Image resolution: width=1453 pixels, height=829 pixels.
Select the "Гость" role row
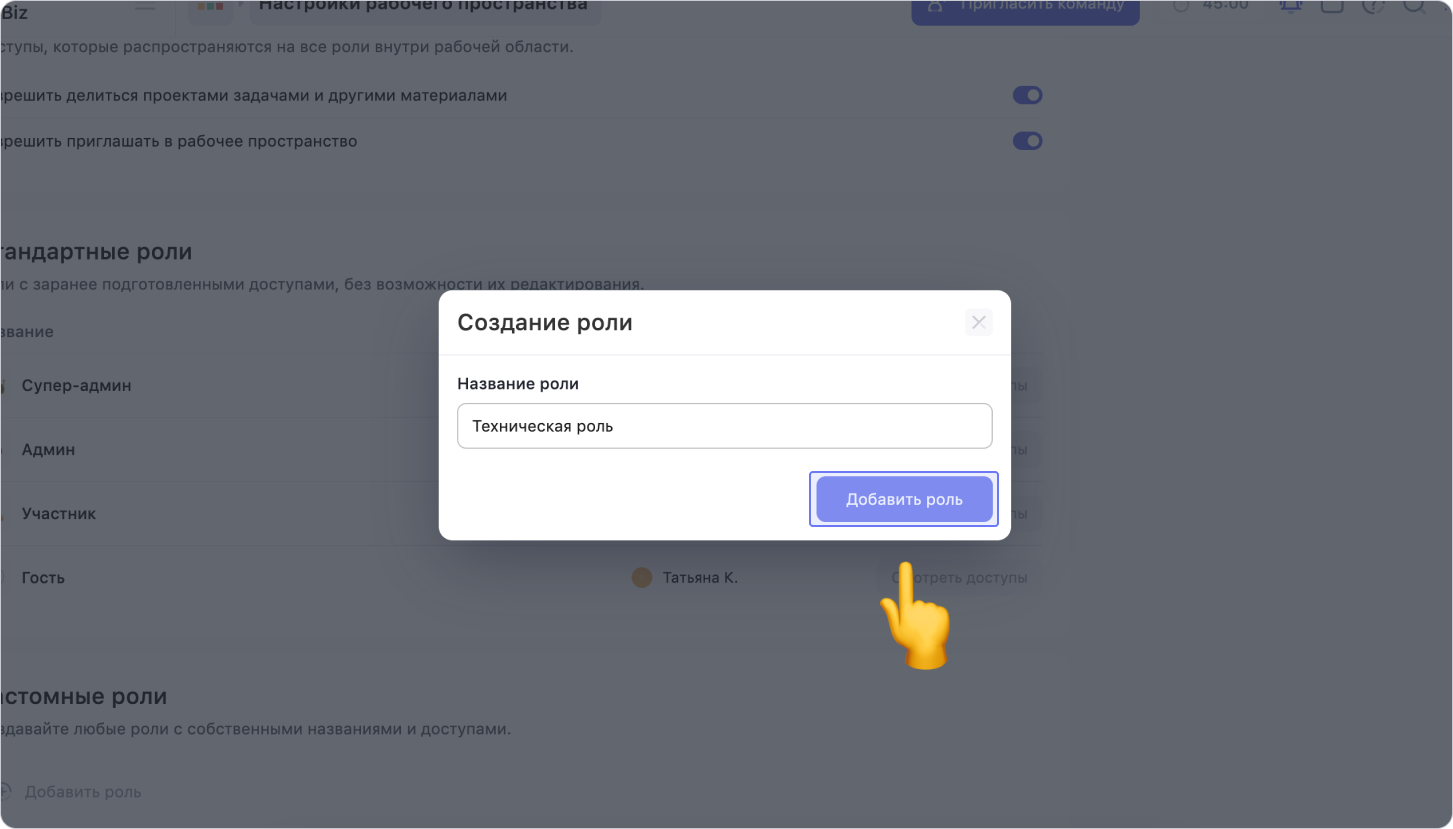[43, 578]
